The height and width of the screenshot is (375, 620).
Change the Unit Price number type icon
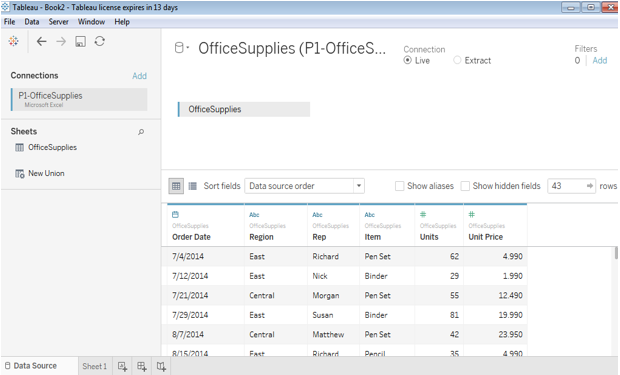(x=472, y=214)
